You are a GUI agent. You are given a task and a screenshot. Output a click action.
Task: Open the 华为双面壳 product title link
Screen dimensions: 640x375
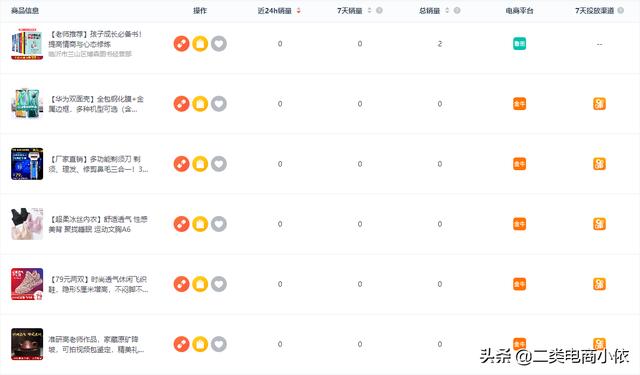click(x=96, y=104)
